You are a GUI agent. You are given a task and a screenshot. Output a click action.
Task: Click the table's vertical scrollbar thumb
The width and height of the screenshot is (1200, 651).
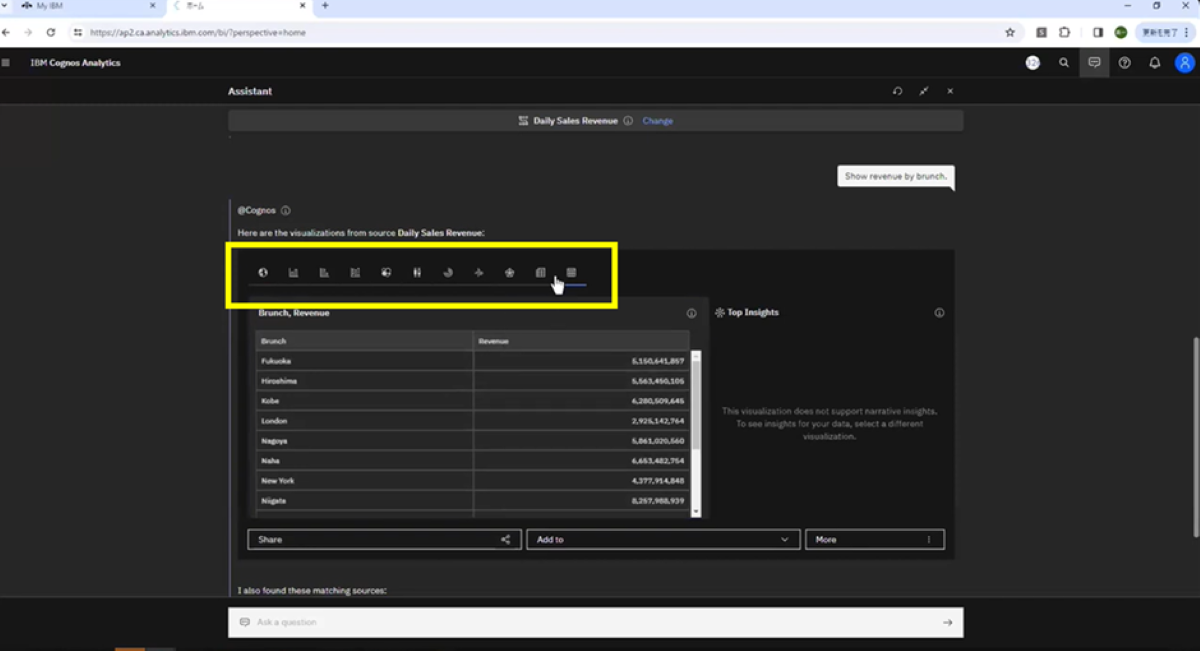(697, 404)
